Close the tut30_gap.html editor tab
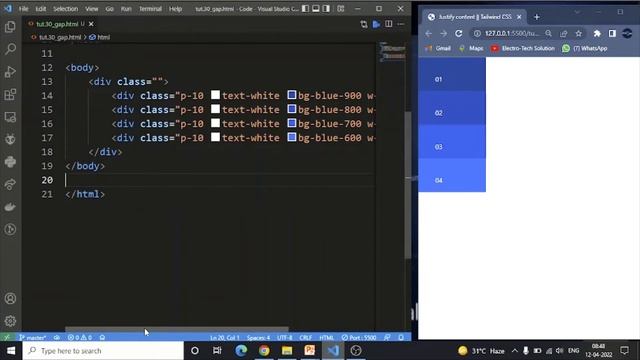The width and height of the screenshot is (640, 360). 91,24
